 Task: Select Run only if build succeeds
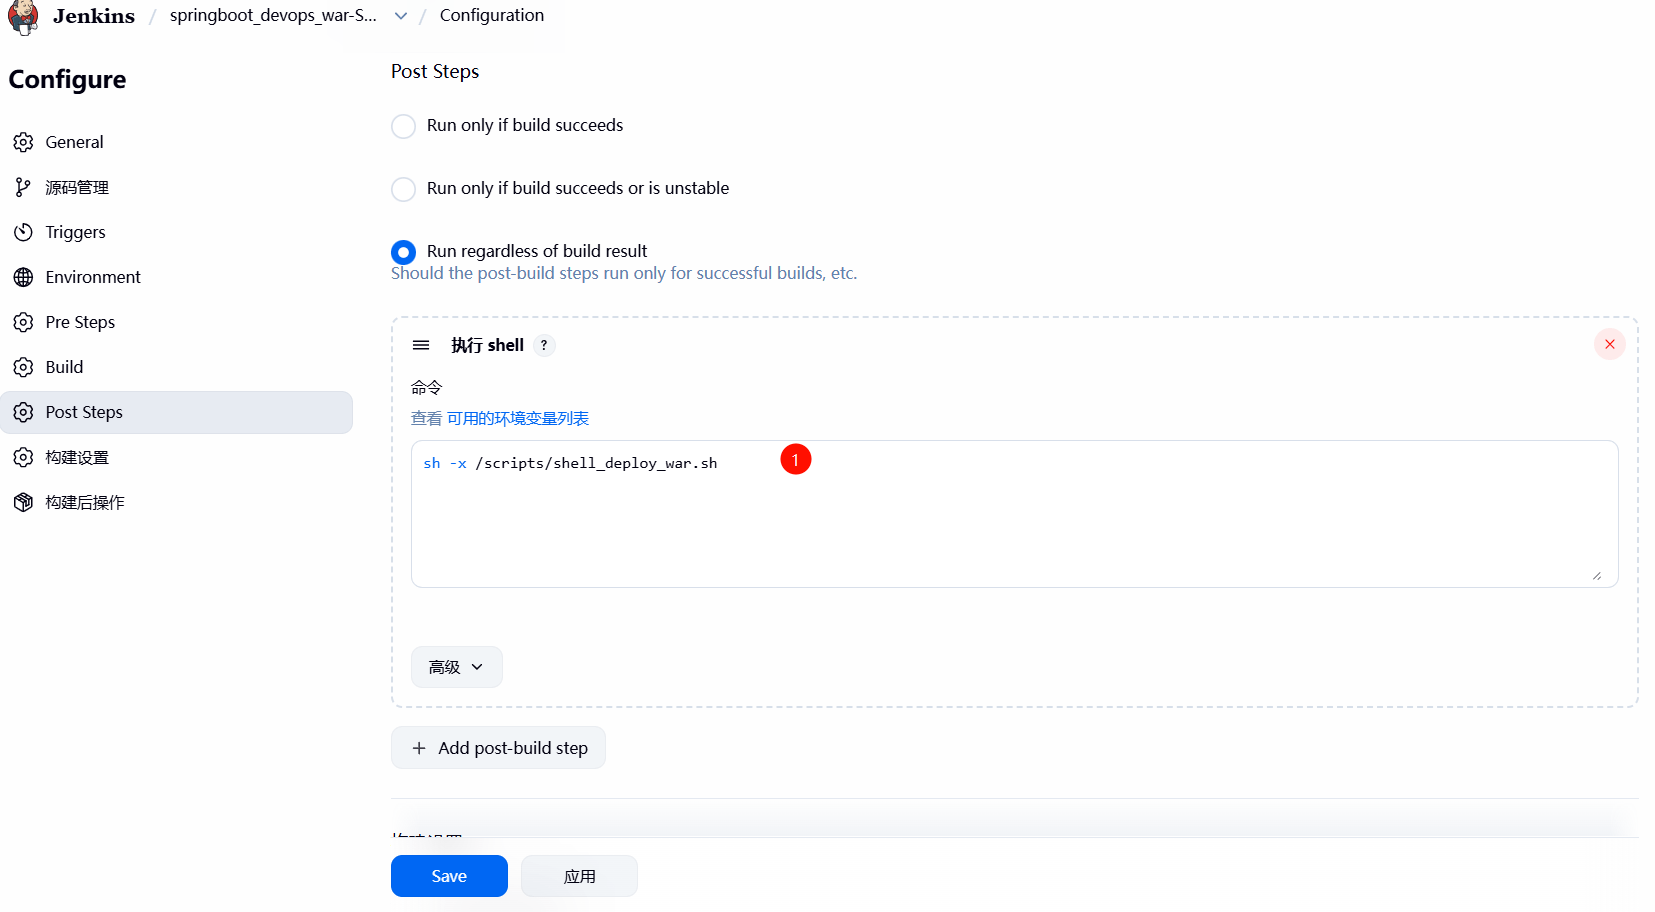coord(404,126)
